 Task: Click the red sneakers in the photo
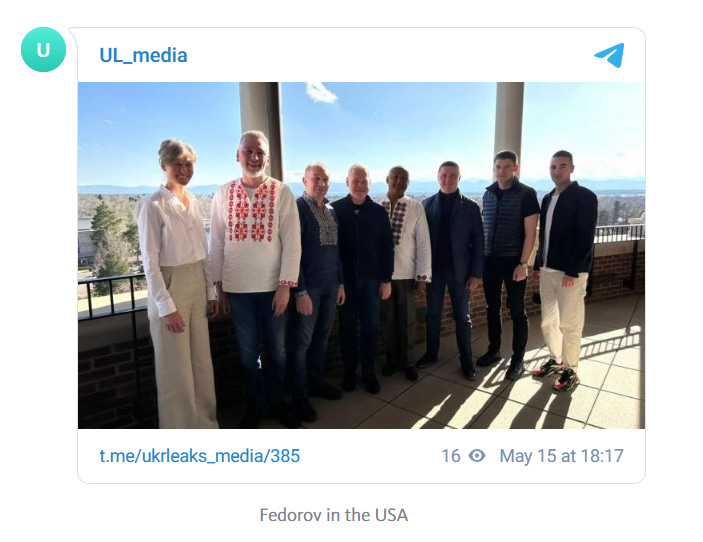click(x=556, y=373)
